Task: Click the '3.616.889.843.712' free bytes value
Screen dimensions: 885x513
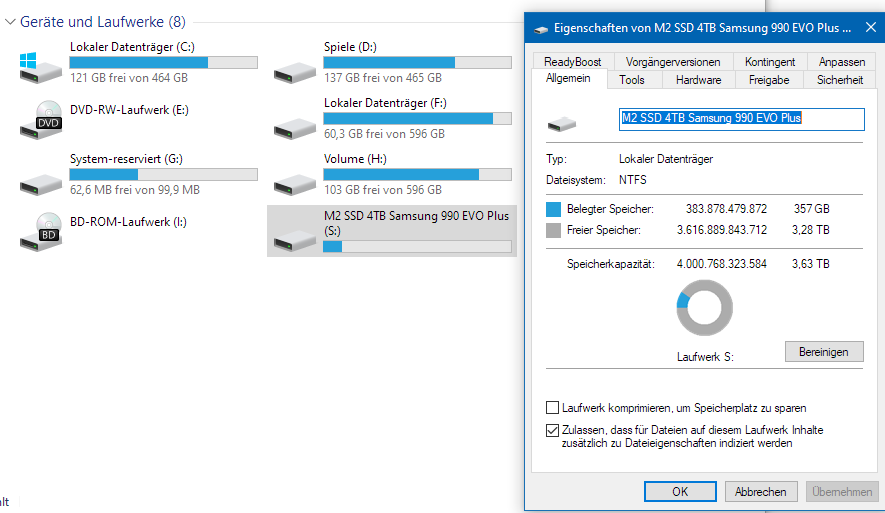Action: (x=722, y=230)
